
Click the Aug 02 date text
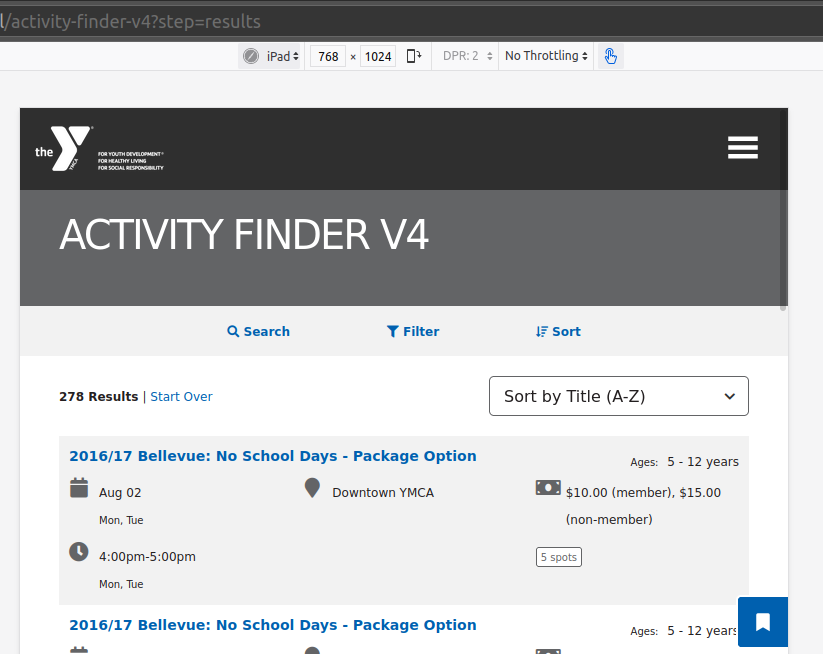(120, 493)
